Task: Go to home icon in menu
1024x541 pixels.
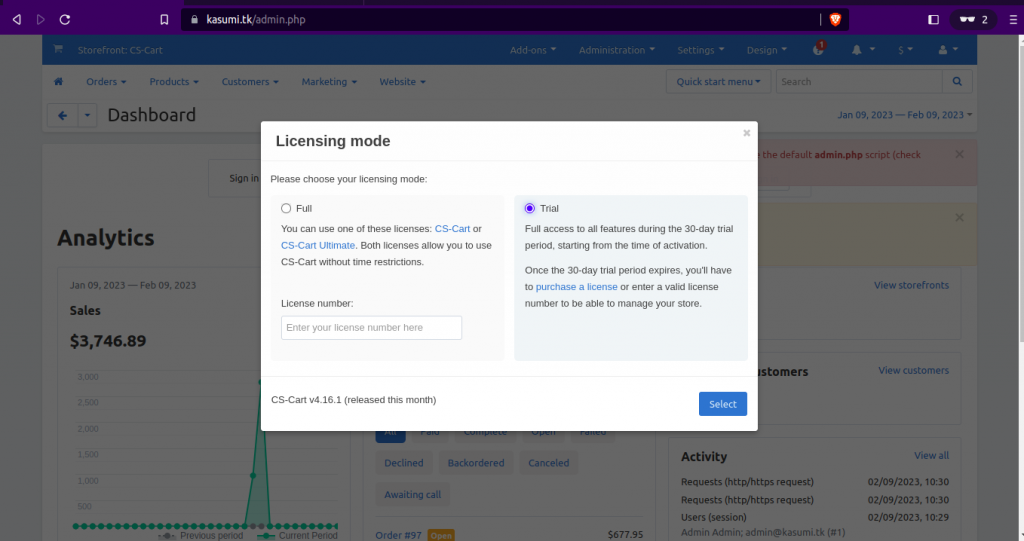Action: [58, 82]
